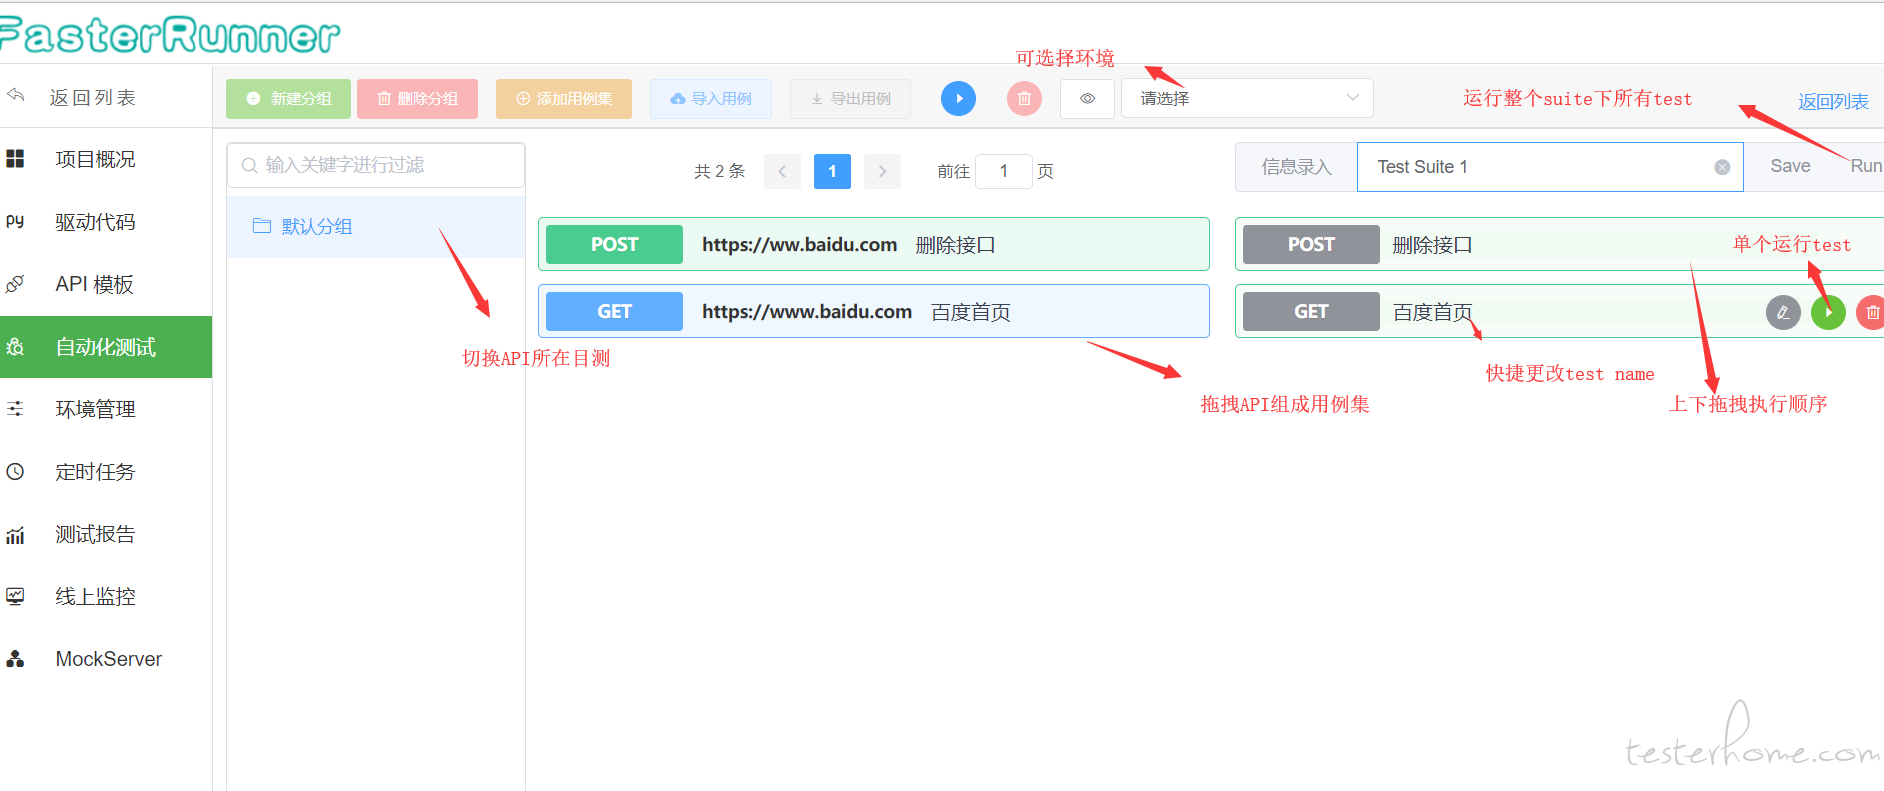This screenshot has width=1884, height=791.
Task: Toggle the eye preview icon button
Action: 1087,98
